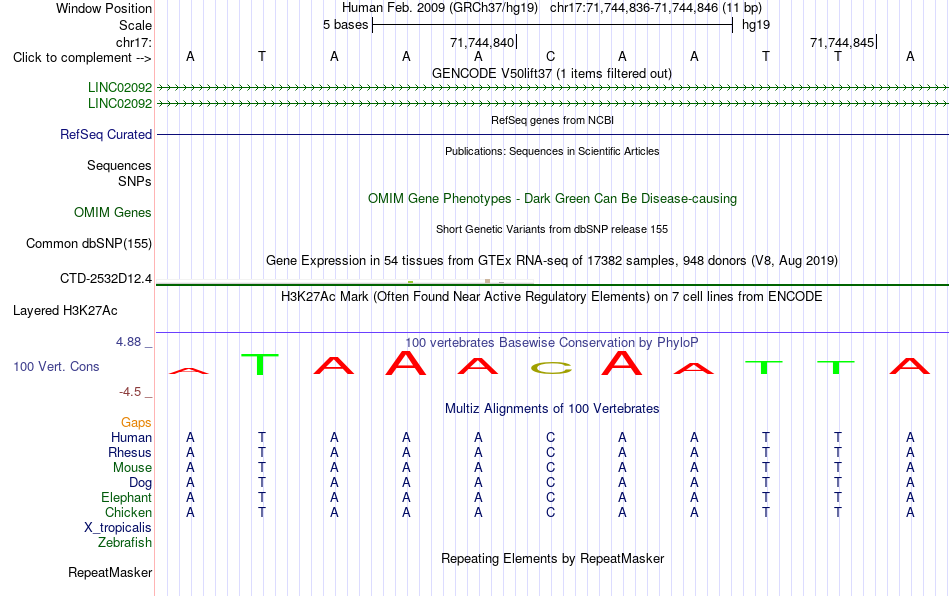
Task: Click the ruler coordinate "71,744,845"
Action: click(x=842, y=42)
